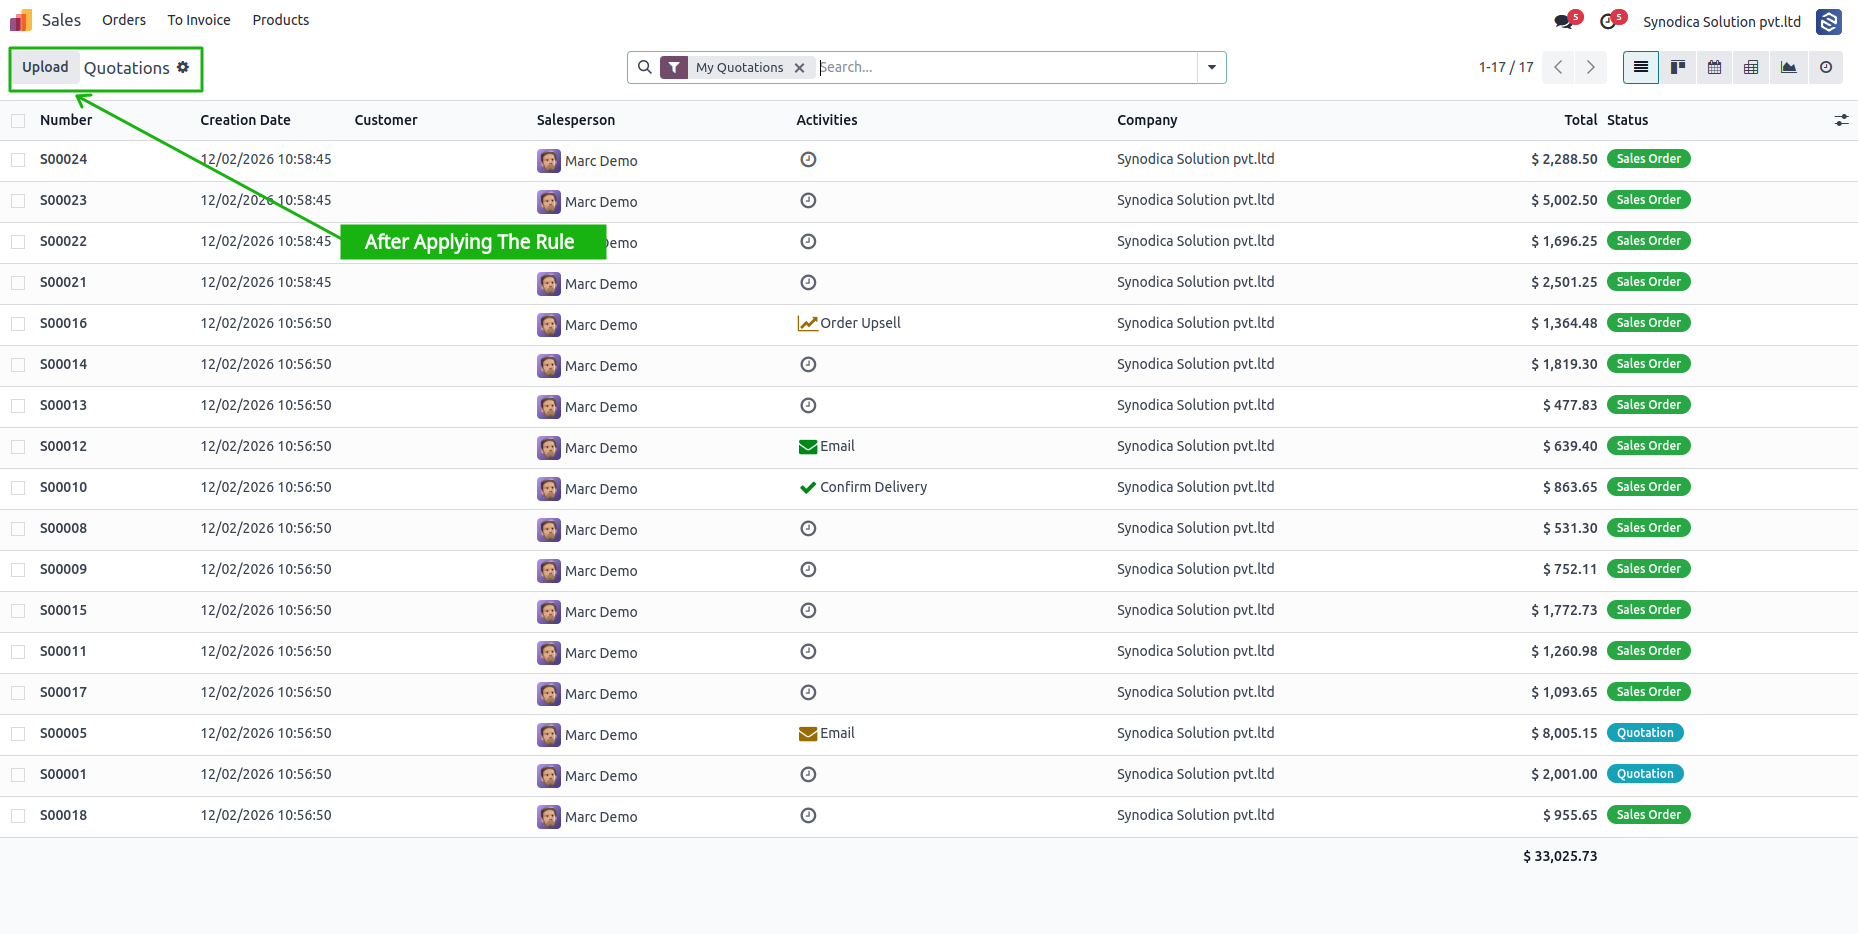Open the To Invoice menu
This screenshot has height=934, width=1858.
199,20
